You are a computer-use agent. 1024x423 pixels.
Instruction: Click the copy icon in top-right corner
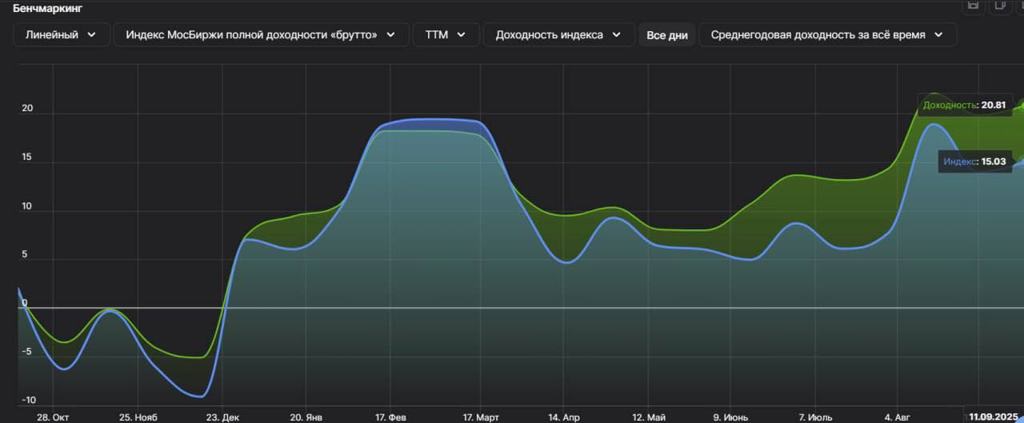999,5
